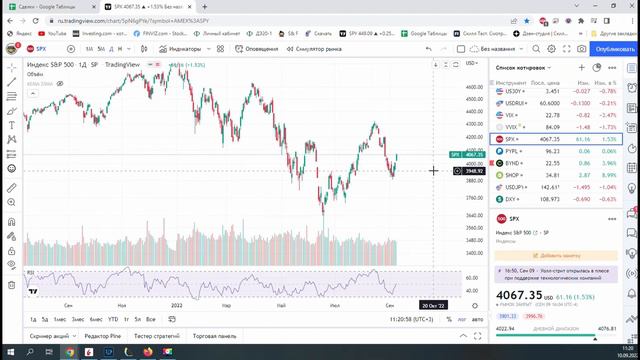The width and height of the screenshot is (640, 360).
Task: Set date range to Все
Action: tap(151, 320)
